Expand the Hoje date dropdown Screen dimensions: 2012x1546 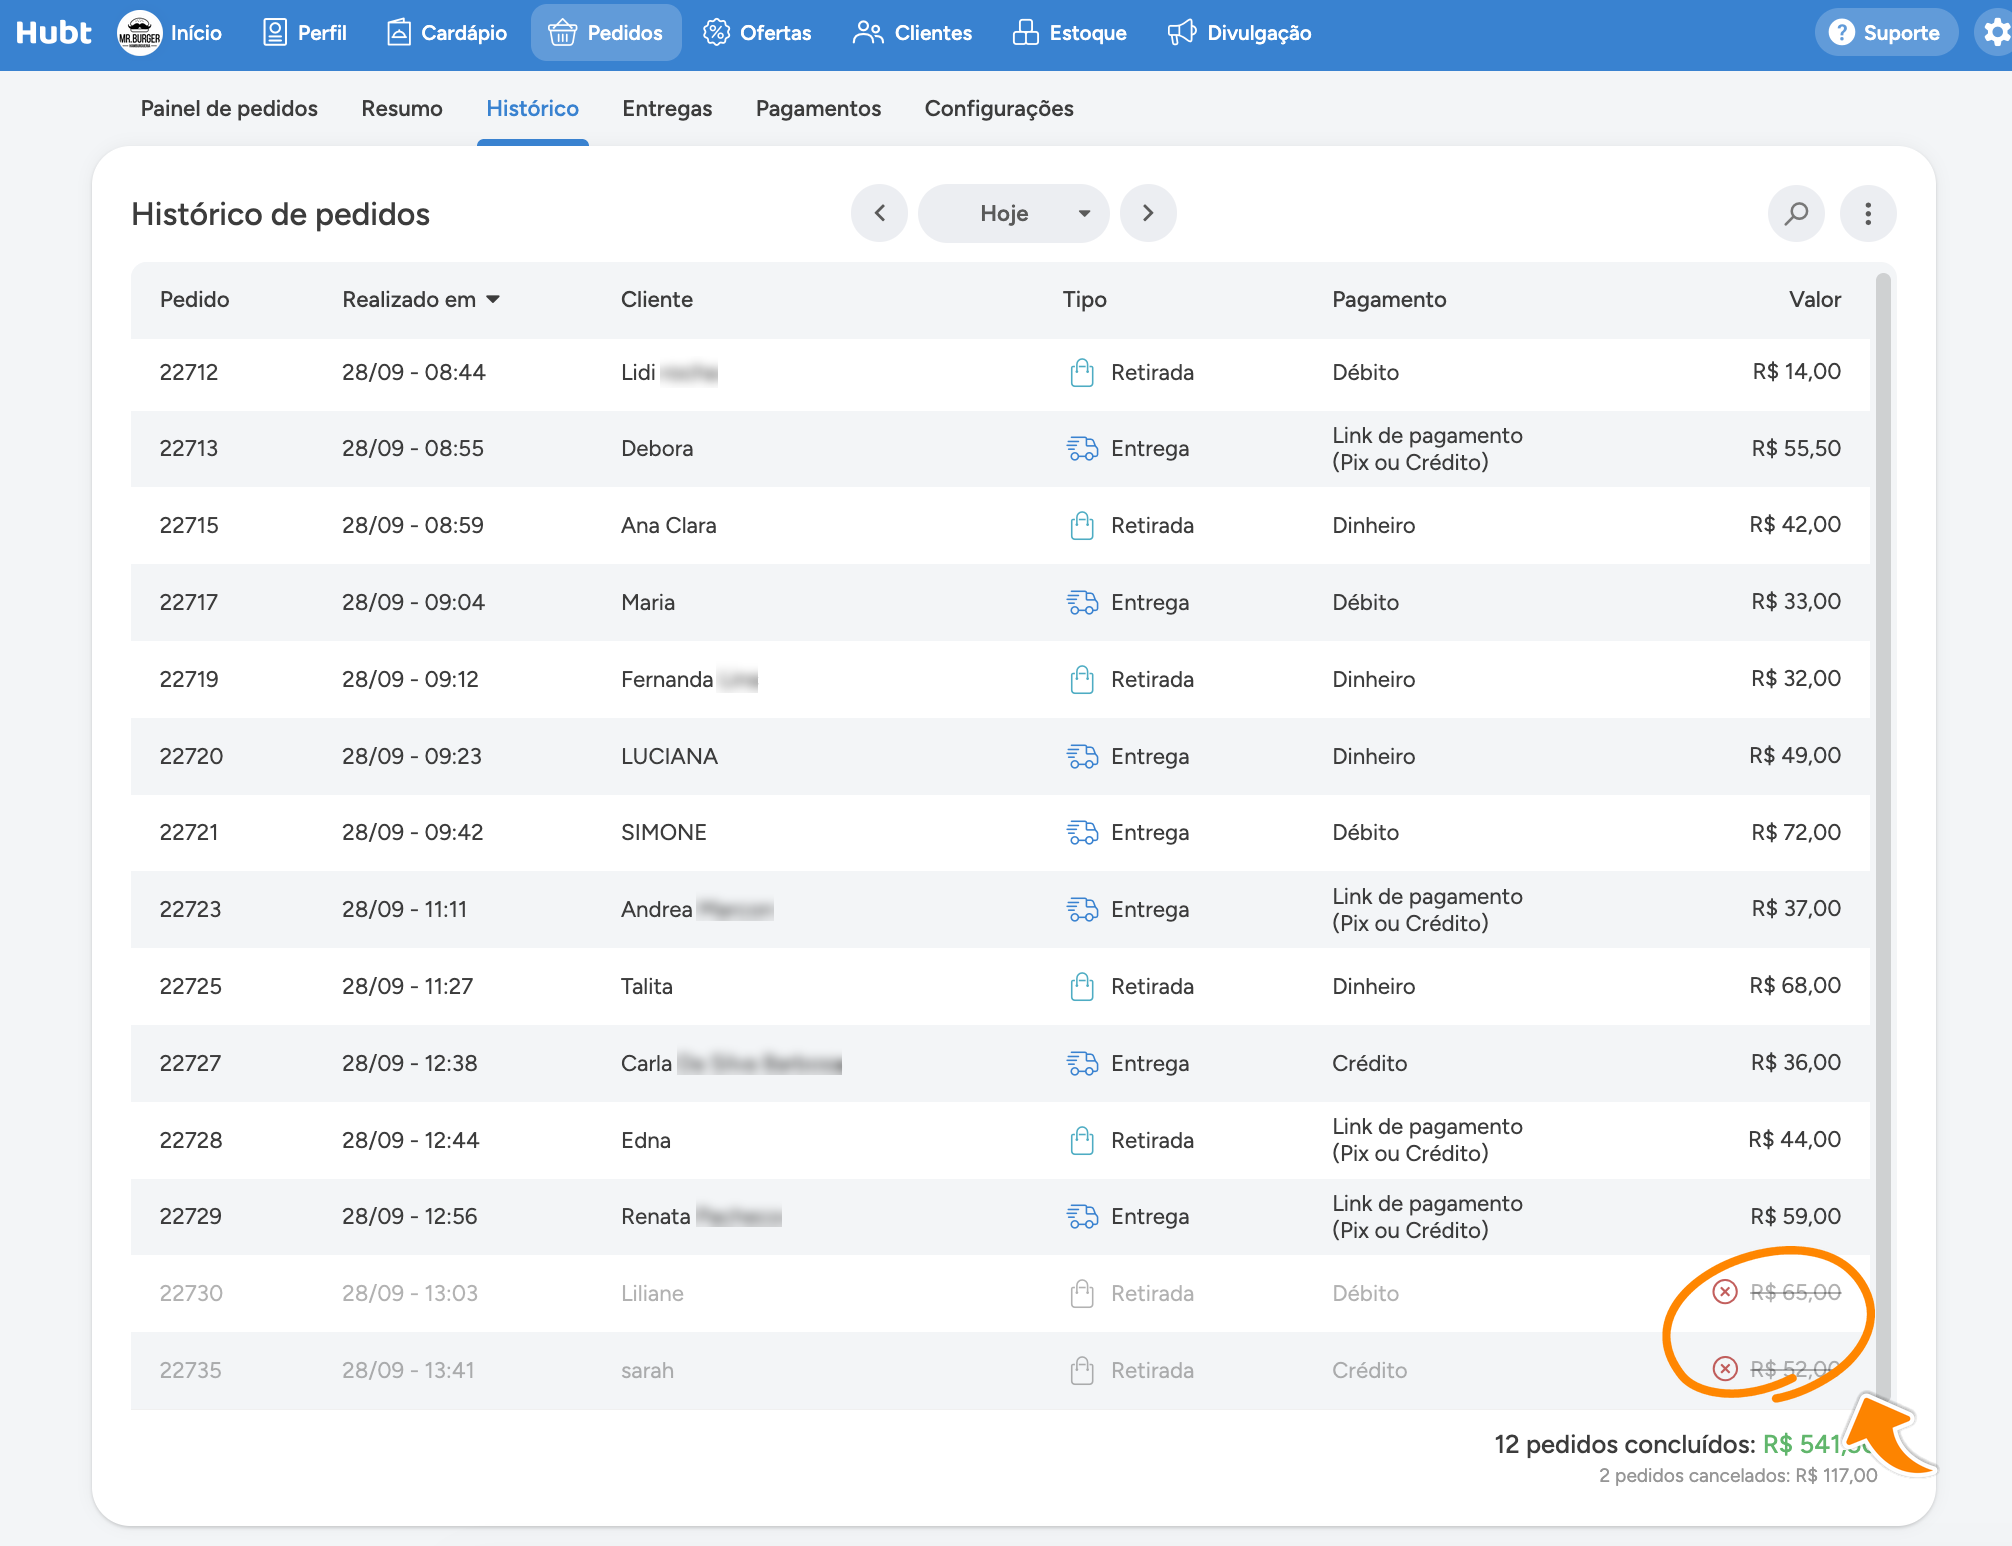(x=1014, y=213)
